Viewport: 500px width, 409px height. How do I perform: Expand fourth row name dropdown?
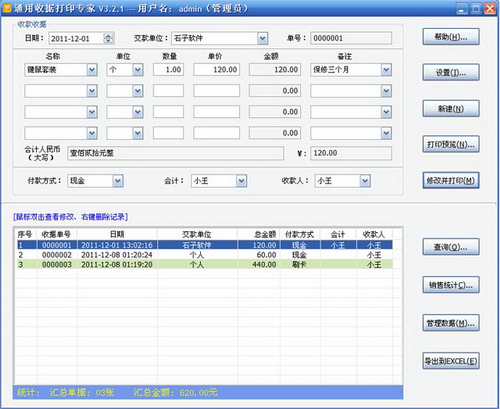point(92,133)
